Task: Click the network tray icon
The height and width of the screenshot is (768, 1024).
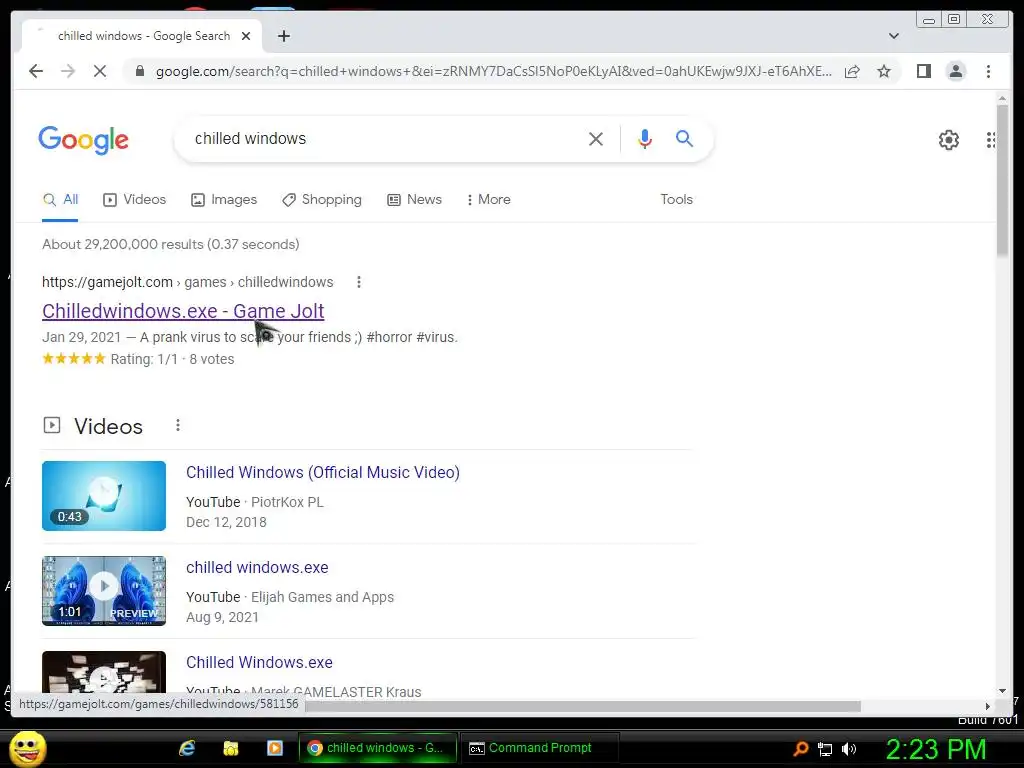Action: coord(825,749)
